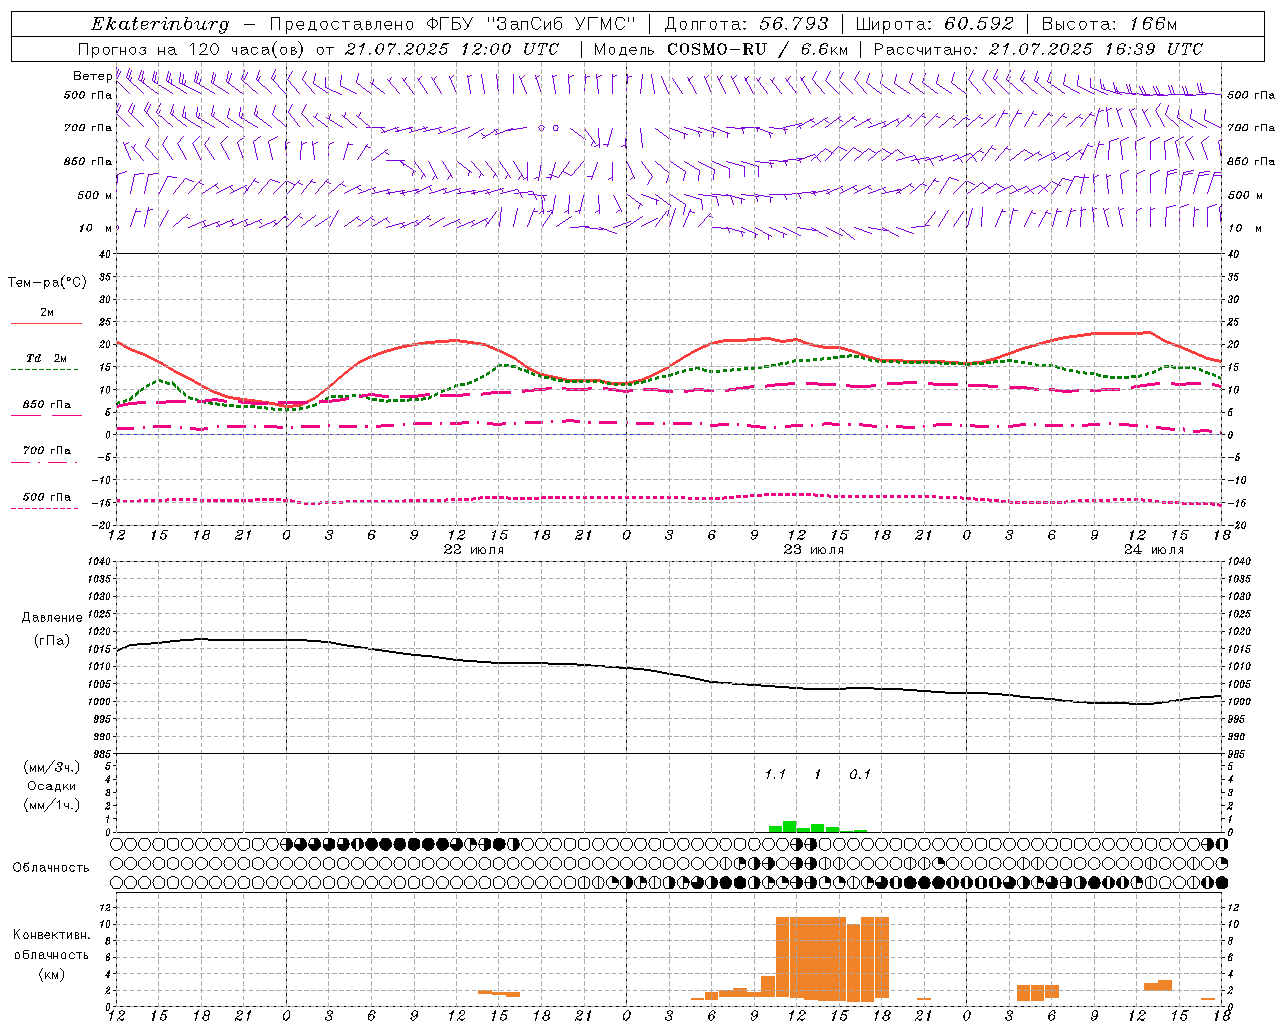Click the 'Рассчитано: 21.07.2025 16:39 UTC' timestamp
The height and width of the screenshot is (1024, 1280).
pos(1038,49)
